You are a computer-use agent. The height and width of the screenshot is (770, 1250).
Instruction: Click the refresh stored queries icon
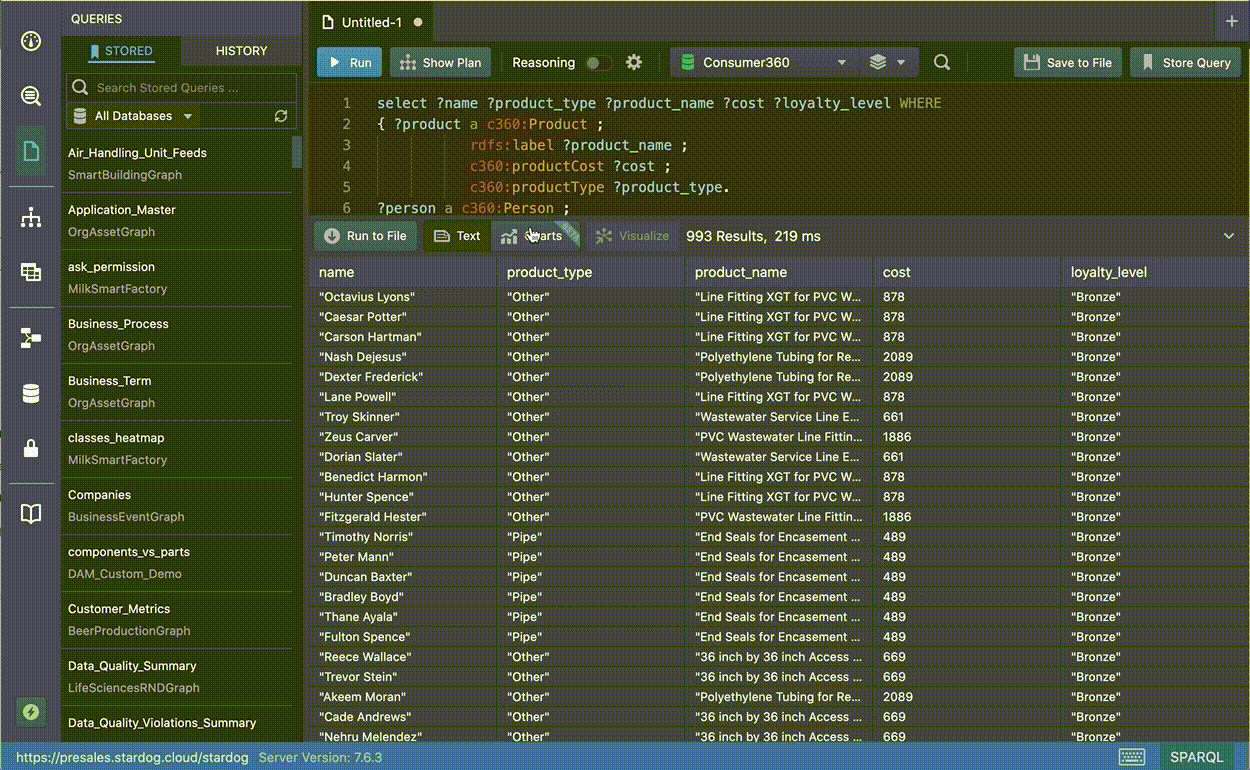click(x=281, y=116)
